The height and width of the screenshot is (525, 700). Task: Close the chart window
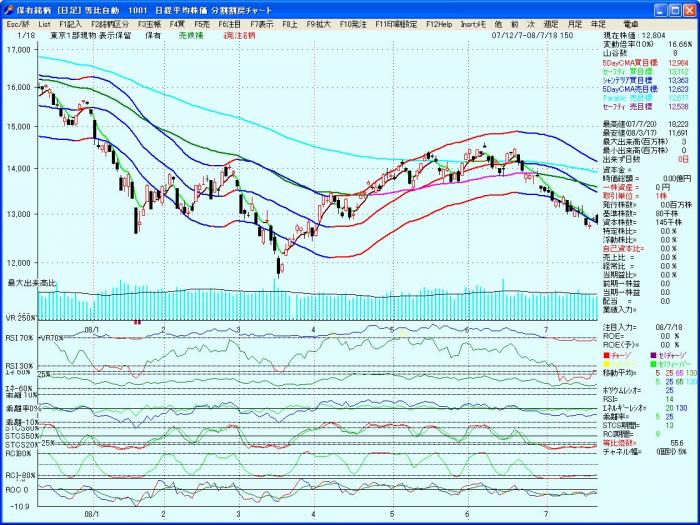pos(688,10)
